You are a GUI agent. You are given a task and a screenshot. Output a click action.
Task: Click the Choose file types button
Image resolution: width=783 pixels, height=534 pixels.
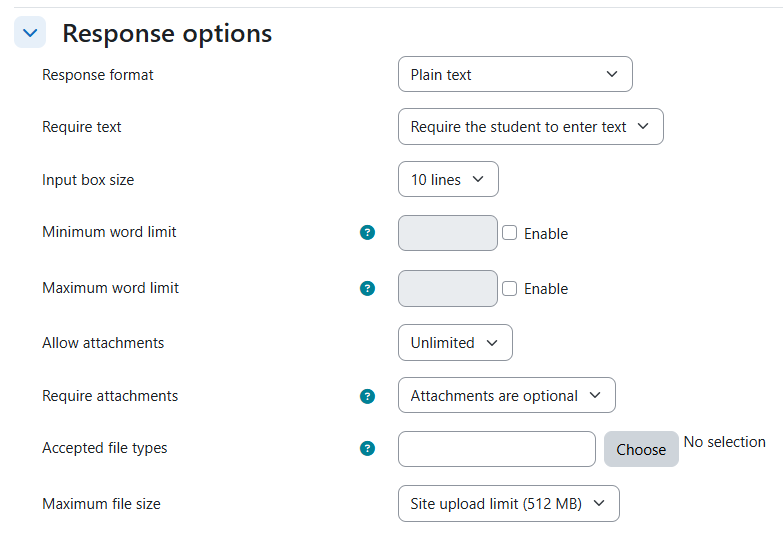[641, 449]
